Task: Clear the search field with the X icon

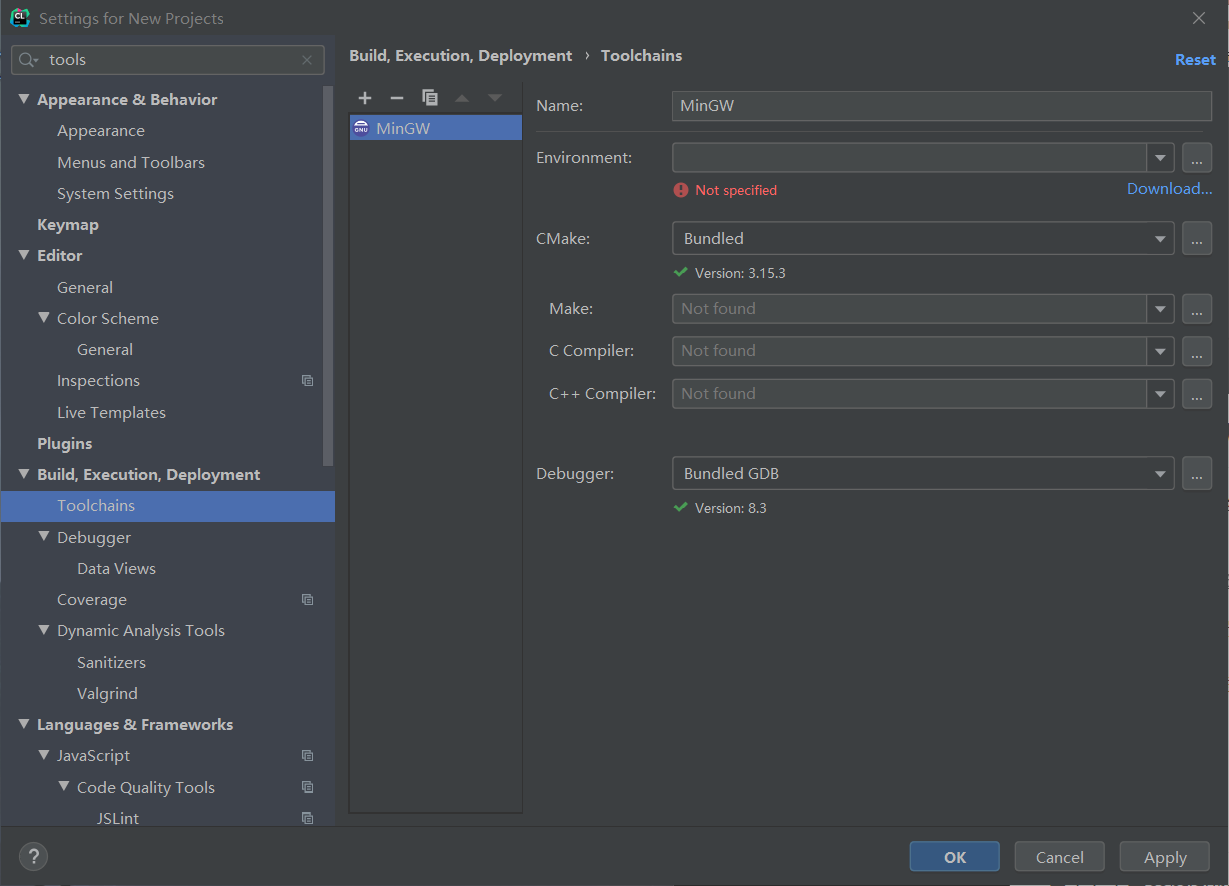Action: (x=307, y=60)
